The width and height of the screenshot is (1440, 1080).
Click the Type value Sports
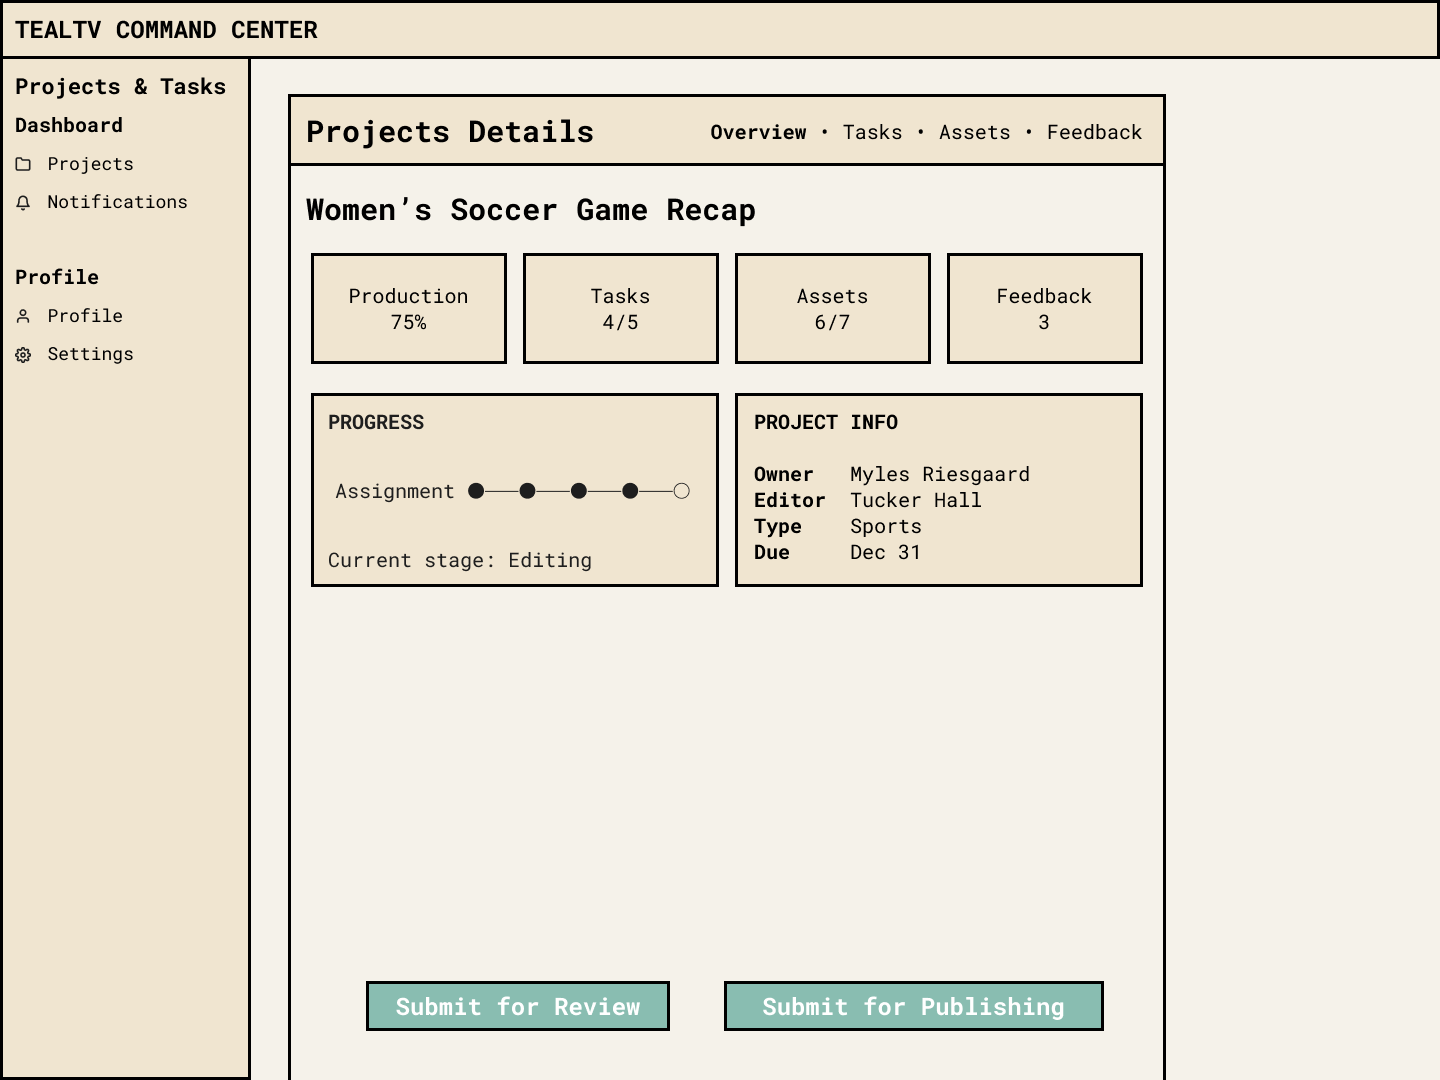point(886,526)
